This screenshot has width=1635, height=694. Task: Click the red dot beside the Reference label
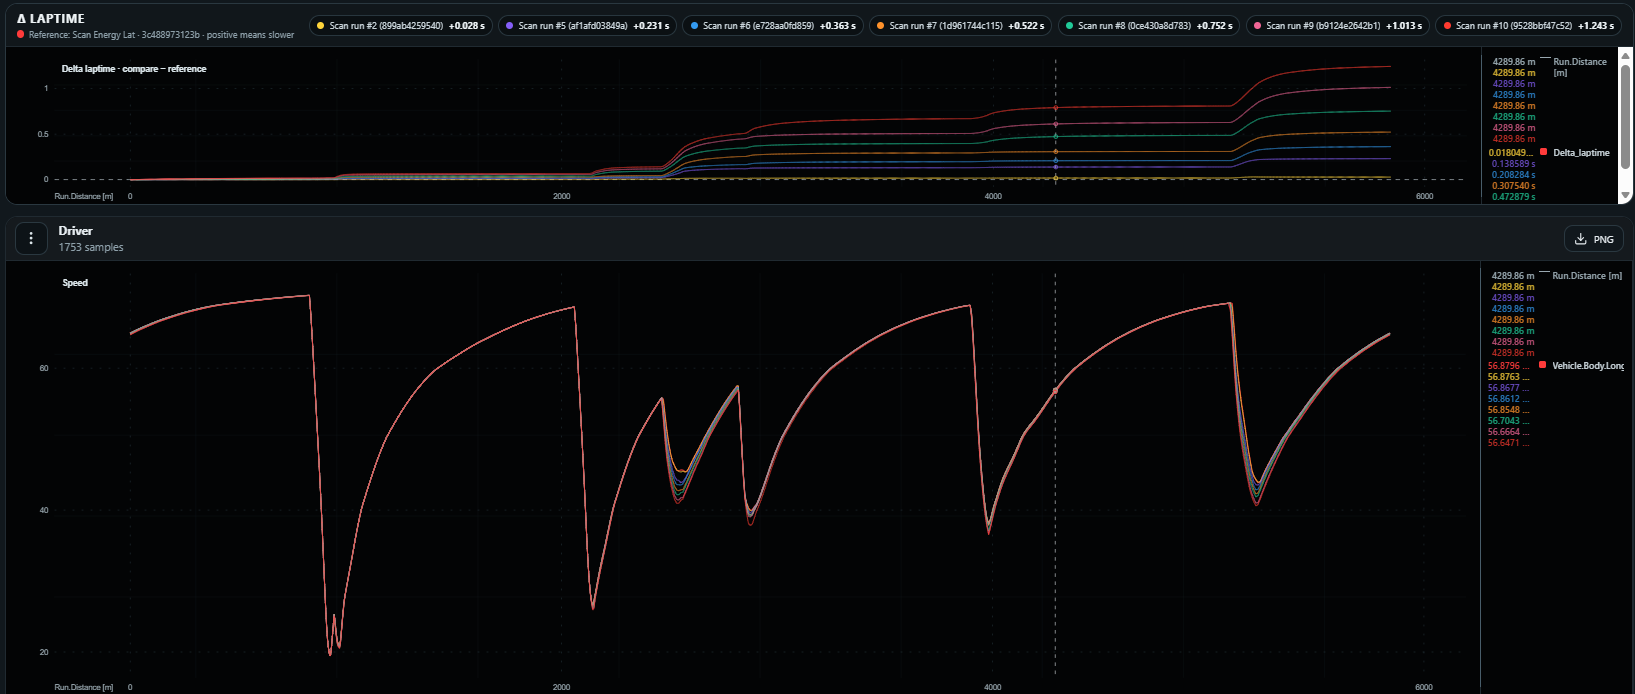coord(21,35)
